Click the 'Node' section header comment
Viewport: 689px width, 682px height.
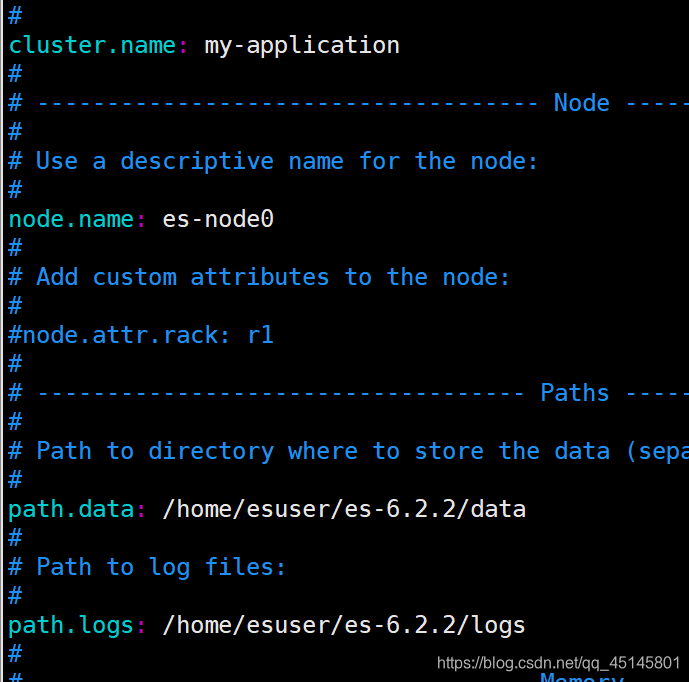tap(581, 103)
